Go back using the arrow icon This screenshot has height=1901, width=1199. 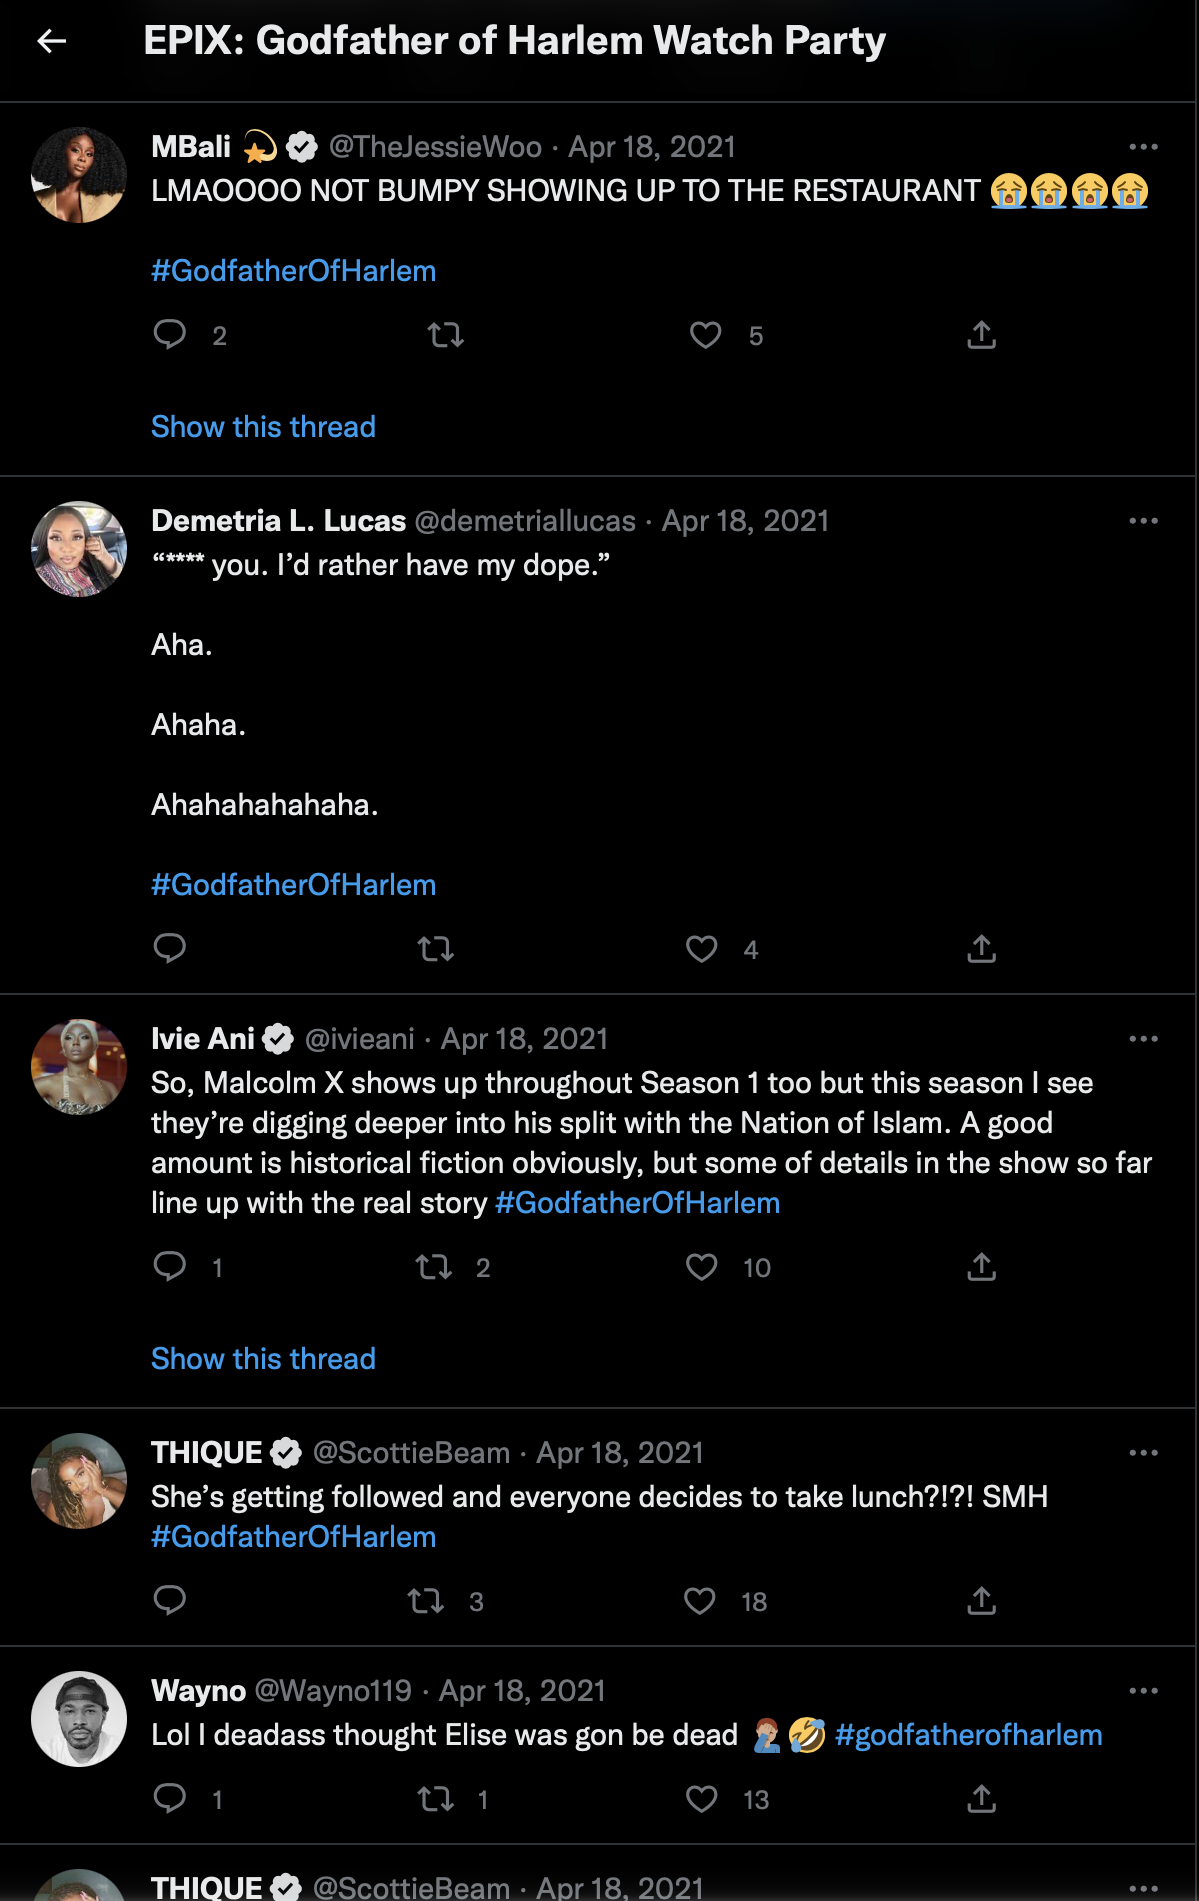coord(51,41)
